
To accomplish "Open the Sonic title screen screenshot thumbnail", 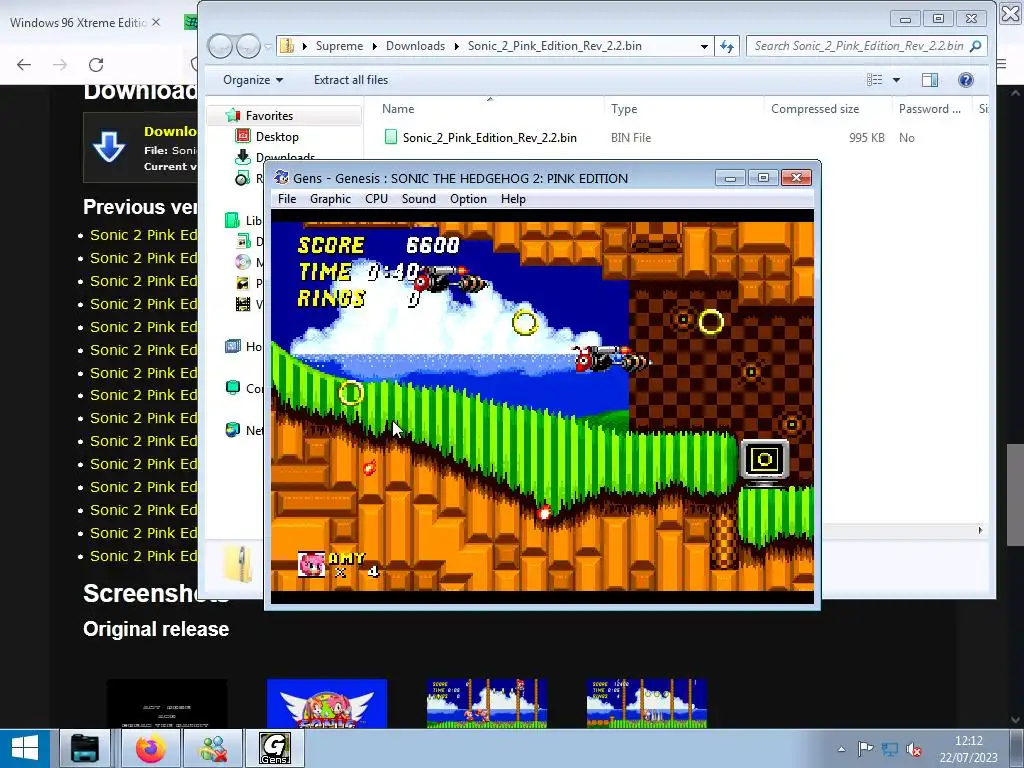I will click(327, 703).
